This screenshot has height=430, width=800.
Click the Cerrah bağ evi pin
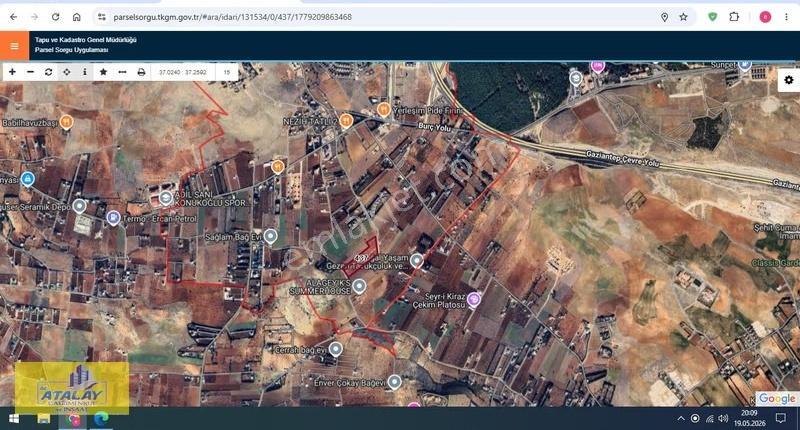pyautogui.click(x=335, y=349)
